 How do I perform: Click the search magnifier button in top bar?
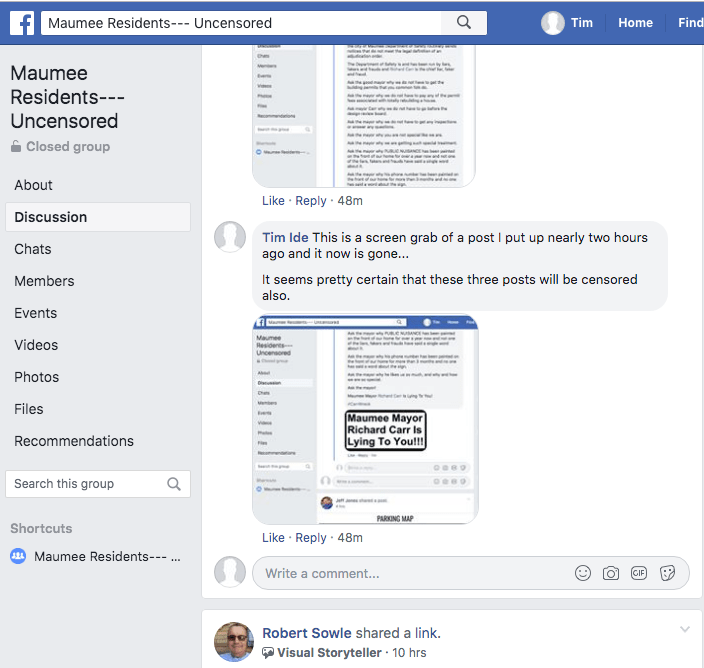[x=463, y=22]
